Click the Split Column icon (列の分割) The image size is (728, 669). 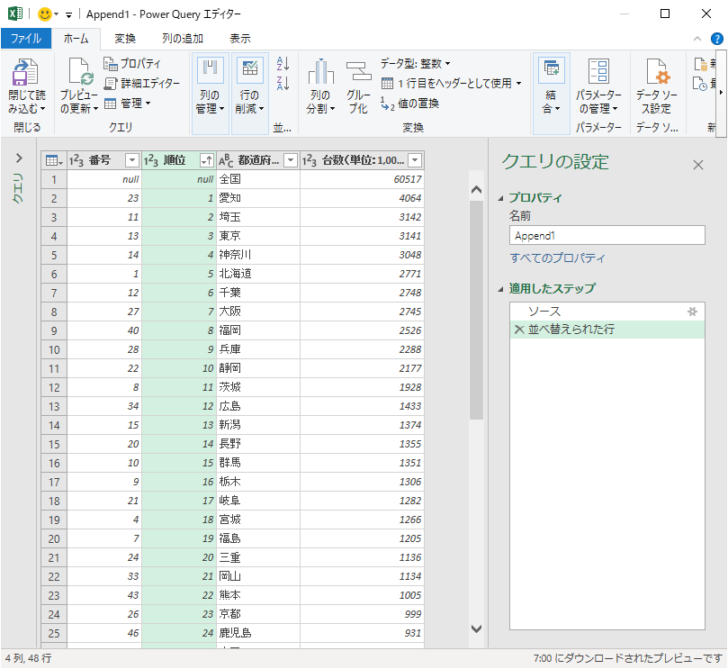click(320, 73)
